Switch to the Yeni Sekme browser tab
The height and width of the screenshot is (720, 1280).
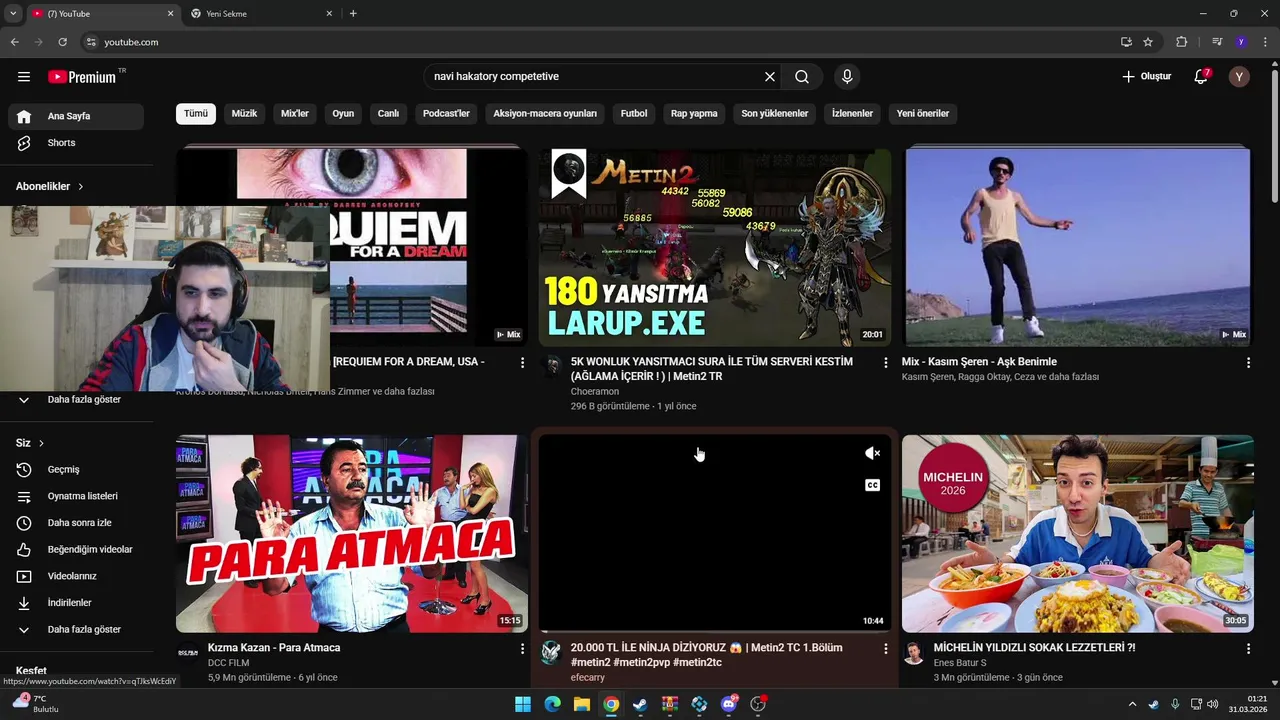point(262,14)
